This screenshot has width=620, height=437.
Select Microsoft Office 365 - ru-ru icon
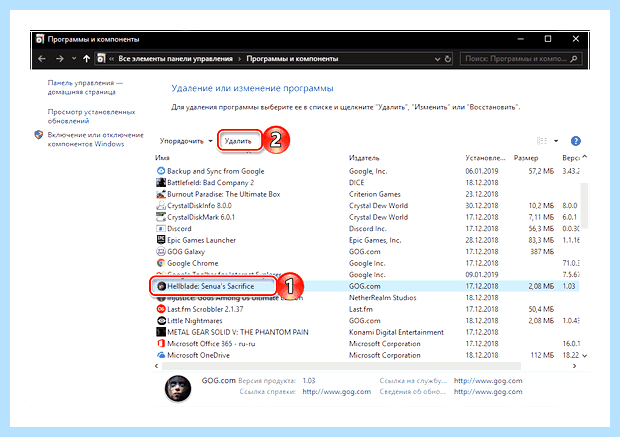[x=161, y=343]
